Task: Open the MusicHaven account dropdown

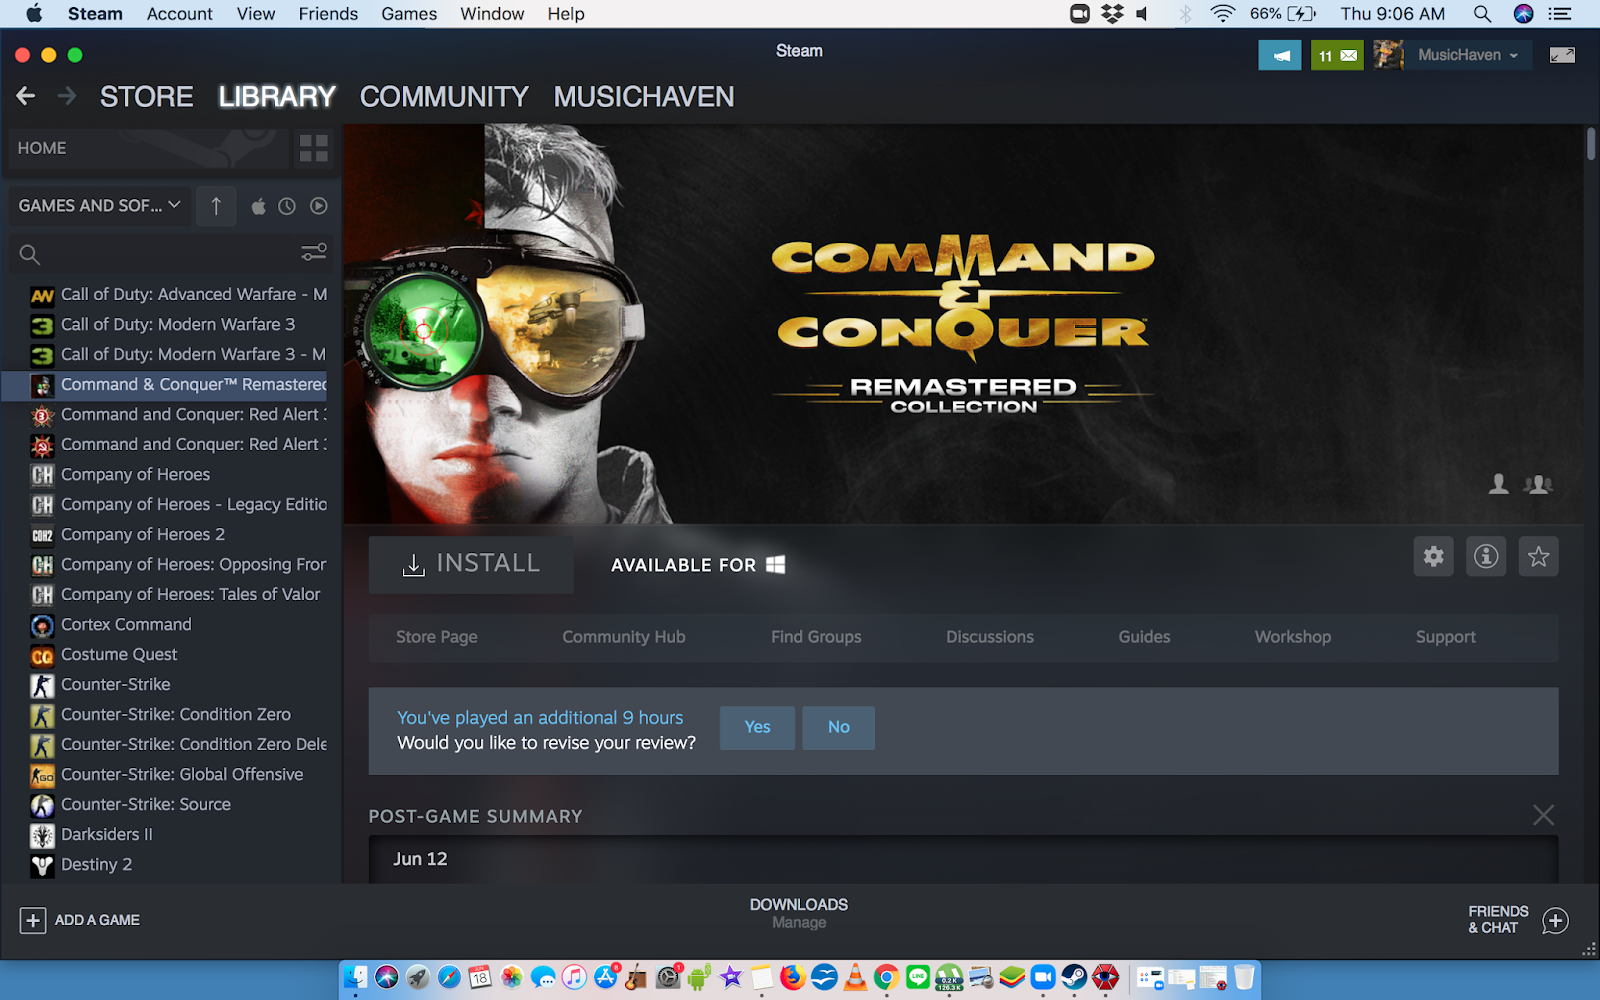Action: 1468,55
